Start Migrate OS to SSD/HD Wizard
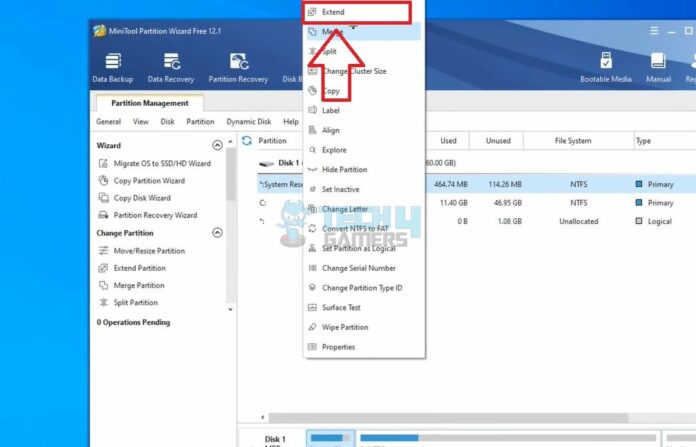 coord(154,163)
